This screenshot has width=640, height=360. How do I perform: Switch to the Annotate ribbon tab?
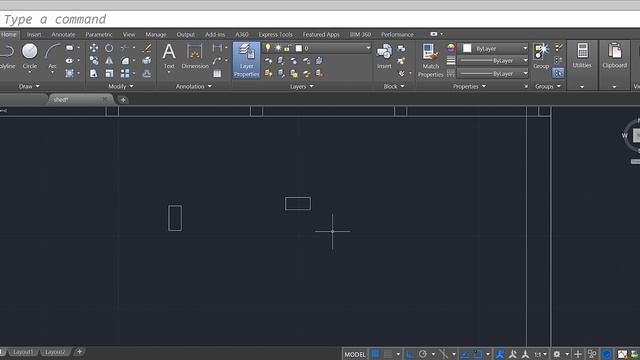[63, 34]
